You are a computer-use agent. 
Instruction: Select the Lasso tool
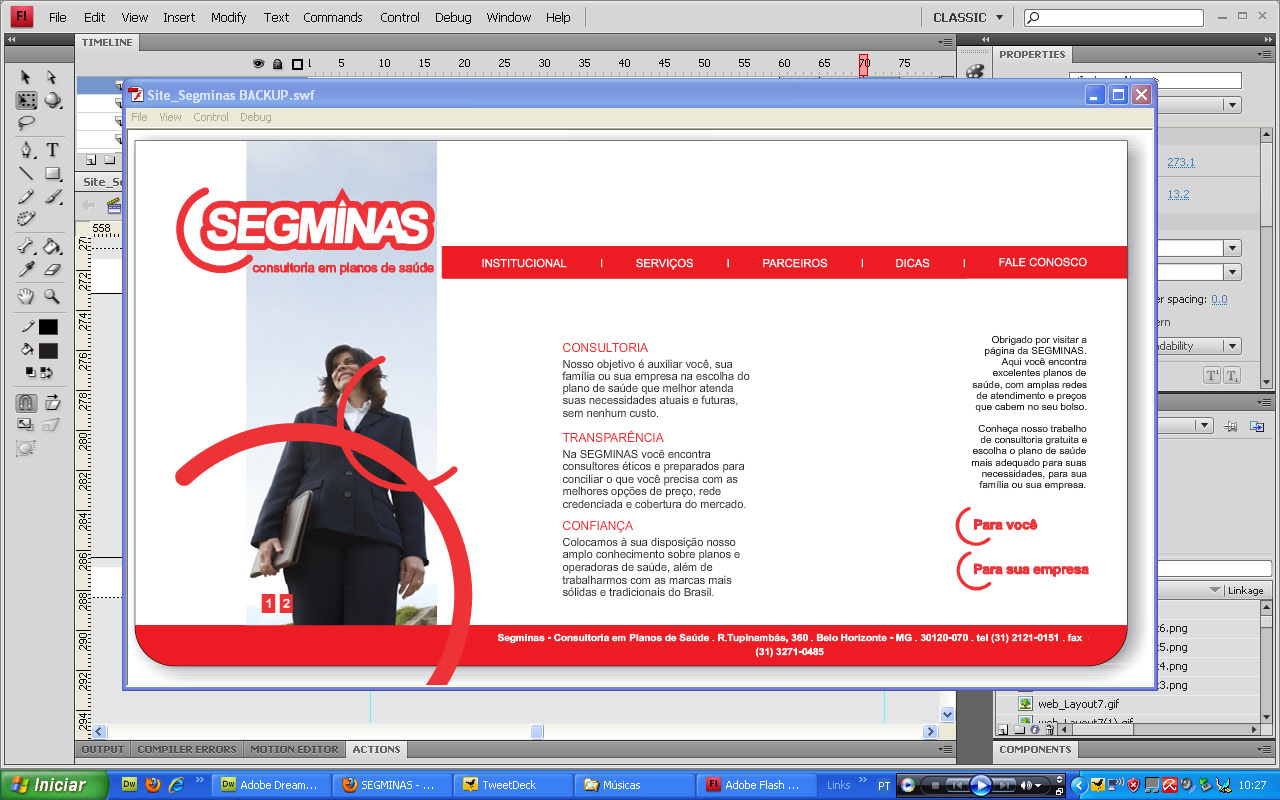pos(26,123)
